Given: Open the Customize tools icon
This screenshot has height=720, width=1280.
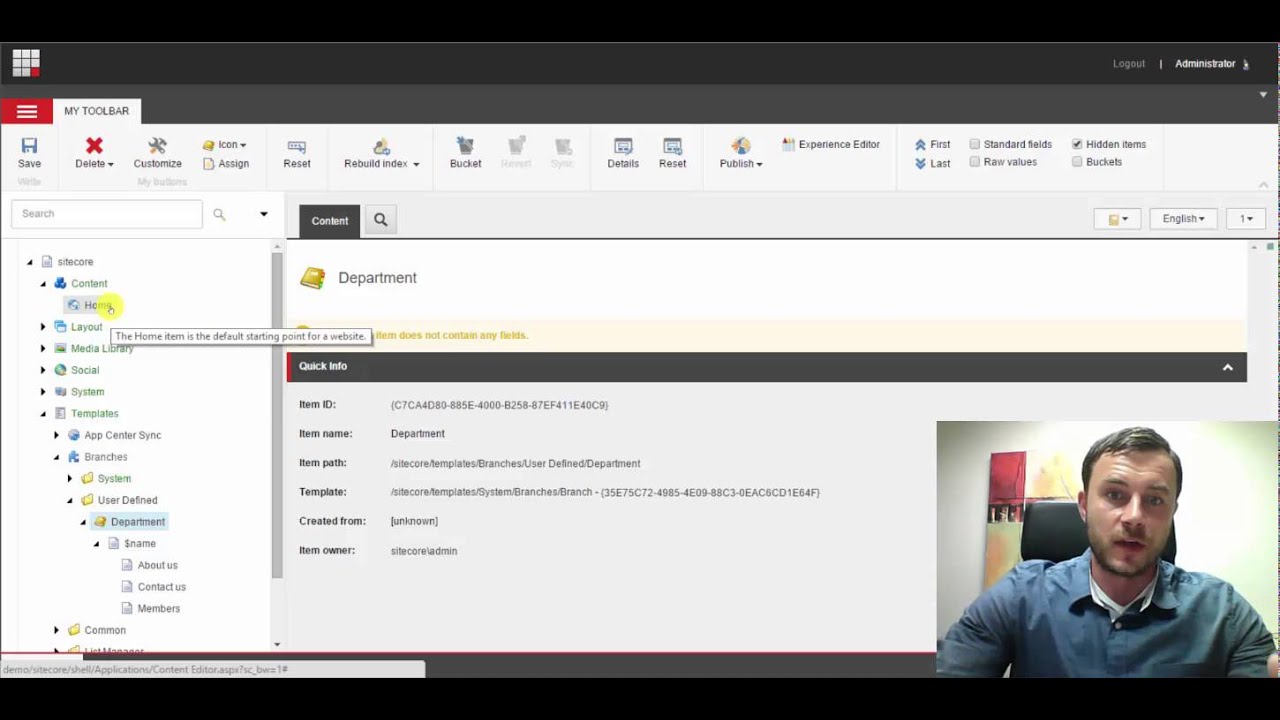Looking at the screenshot, I should (x=157, y=146).
